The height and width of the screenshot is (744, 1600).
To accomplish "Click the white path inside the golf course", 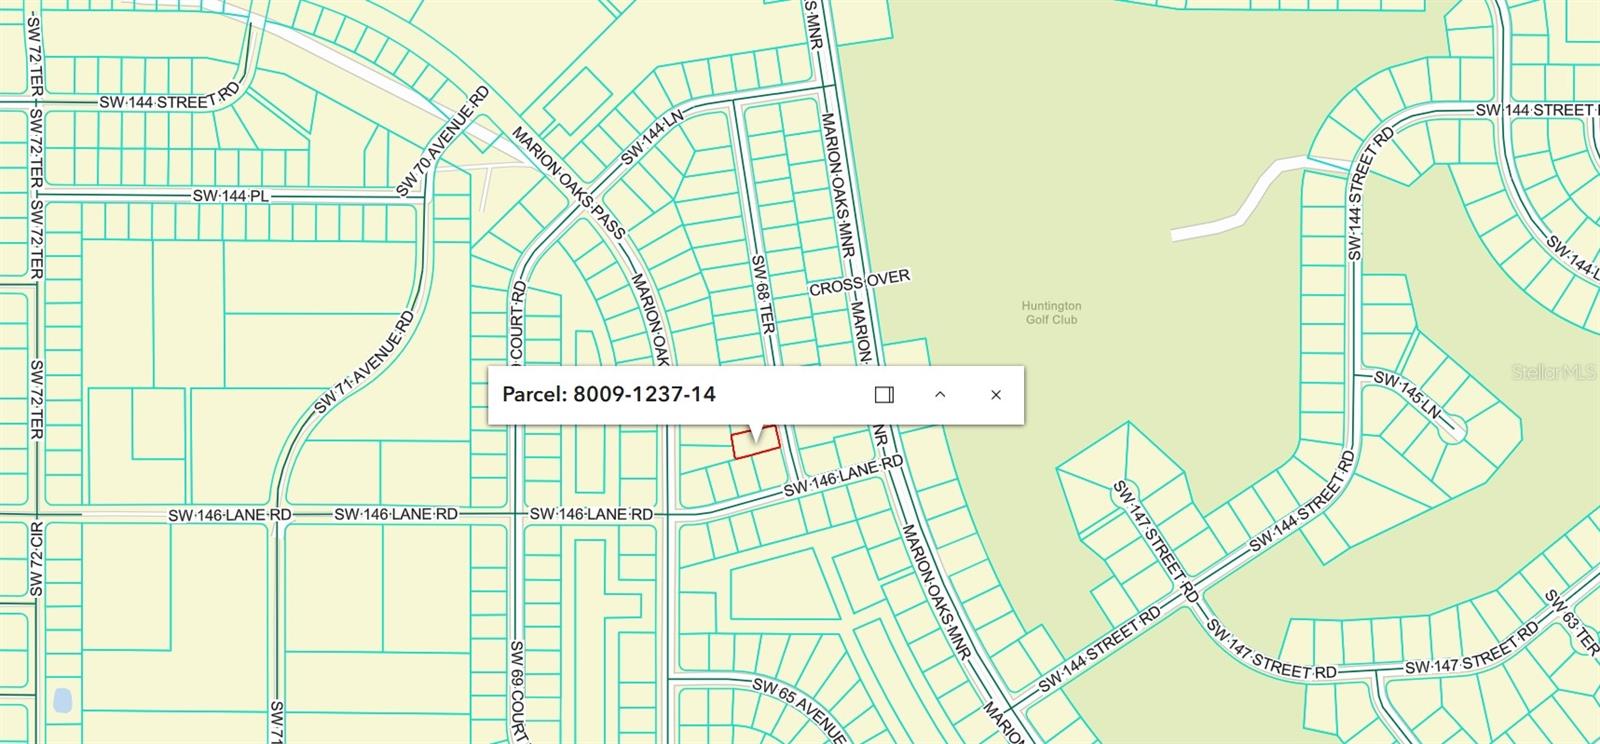I will [x=1240, y=205].
